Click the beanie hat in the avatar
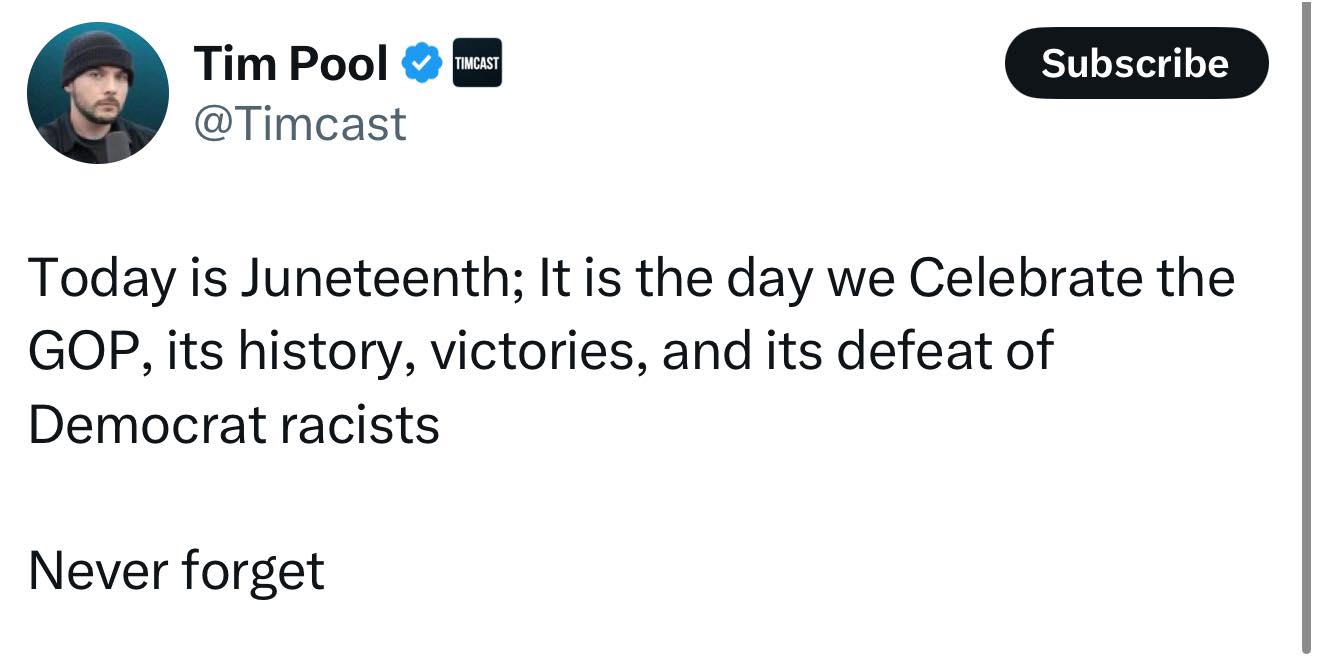1320x657 pixels. tap(97, 56)
